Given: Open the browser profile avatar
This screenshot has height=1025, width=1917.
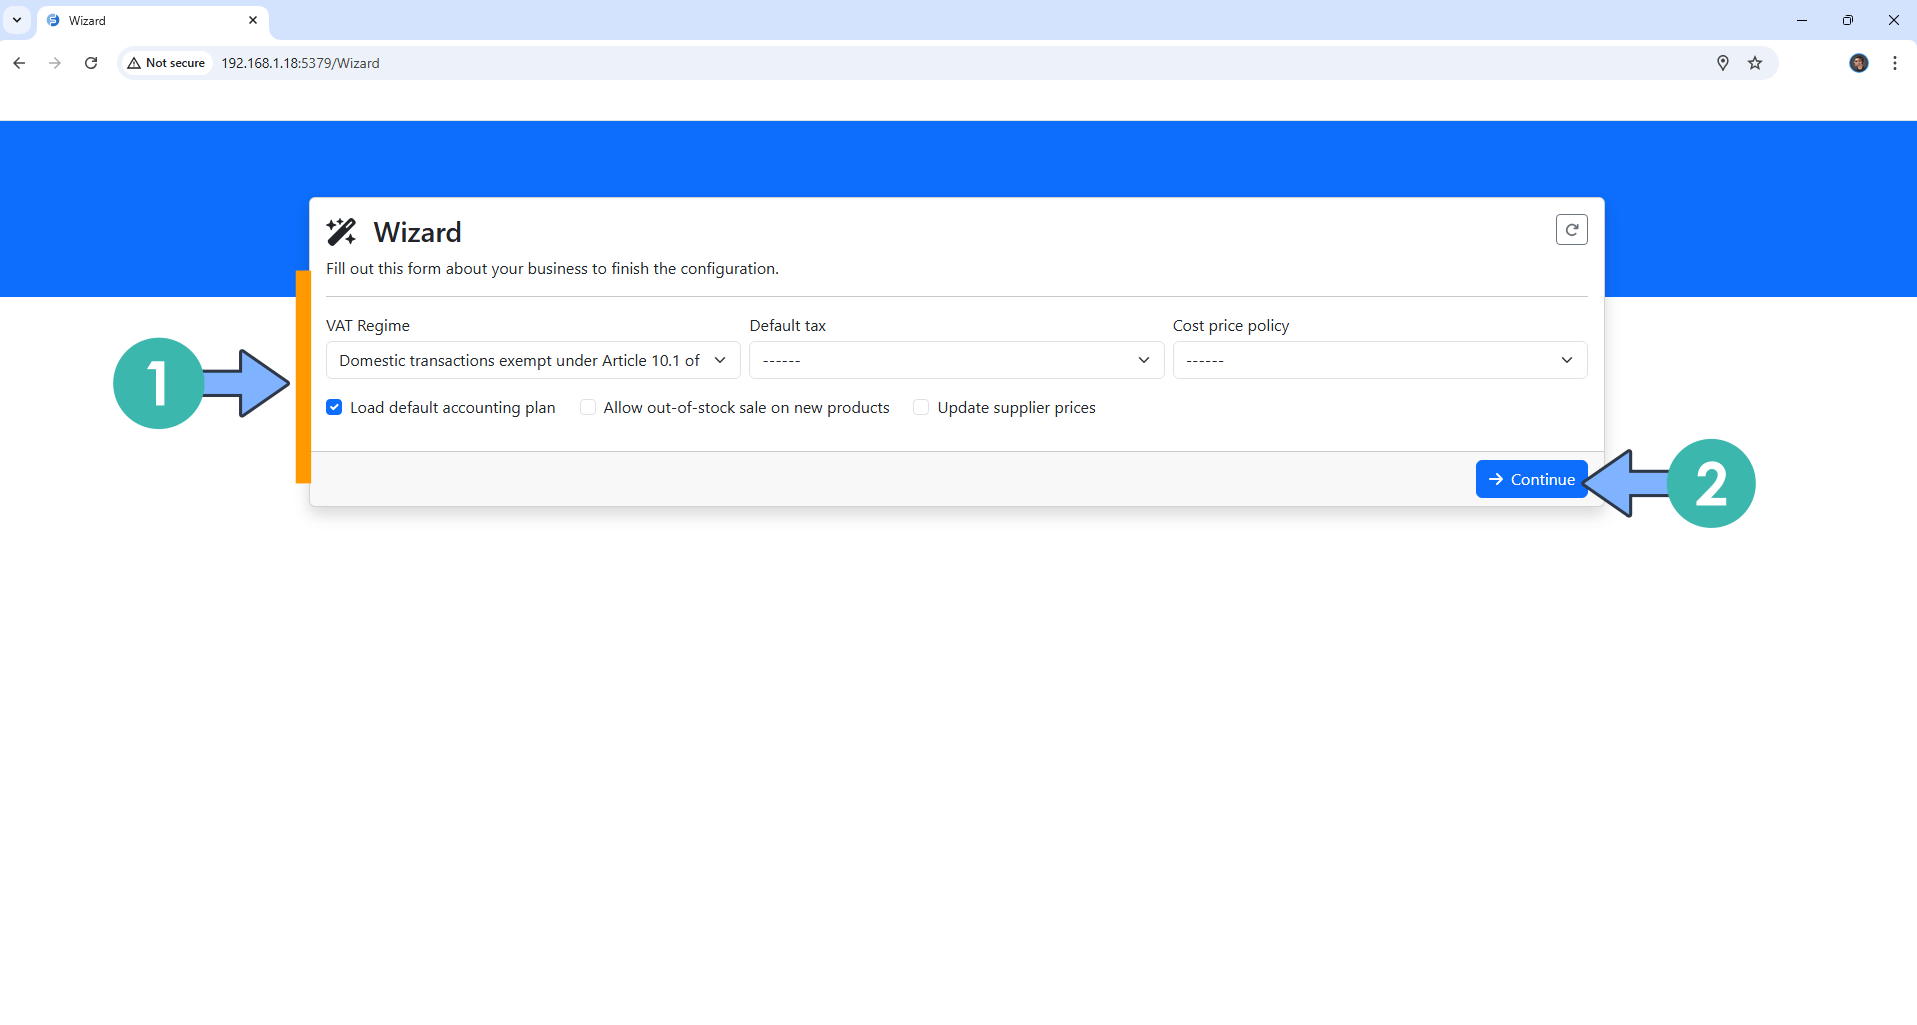Looking at the screenshot, I should (x=1858, y=62).
